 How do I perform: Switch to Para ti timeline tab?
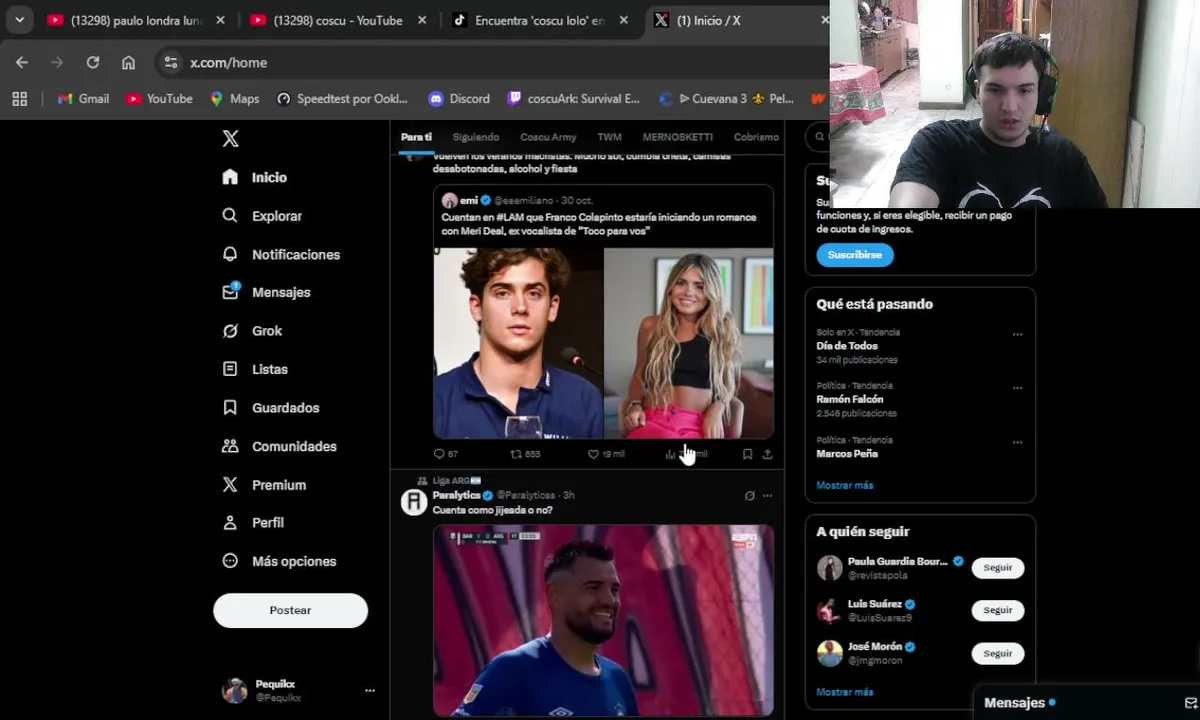click(x=416, y=137)
